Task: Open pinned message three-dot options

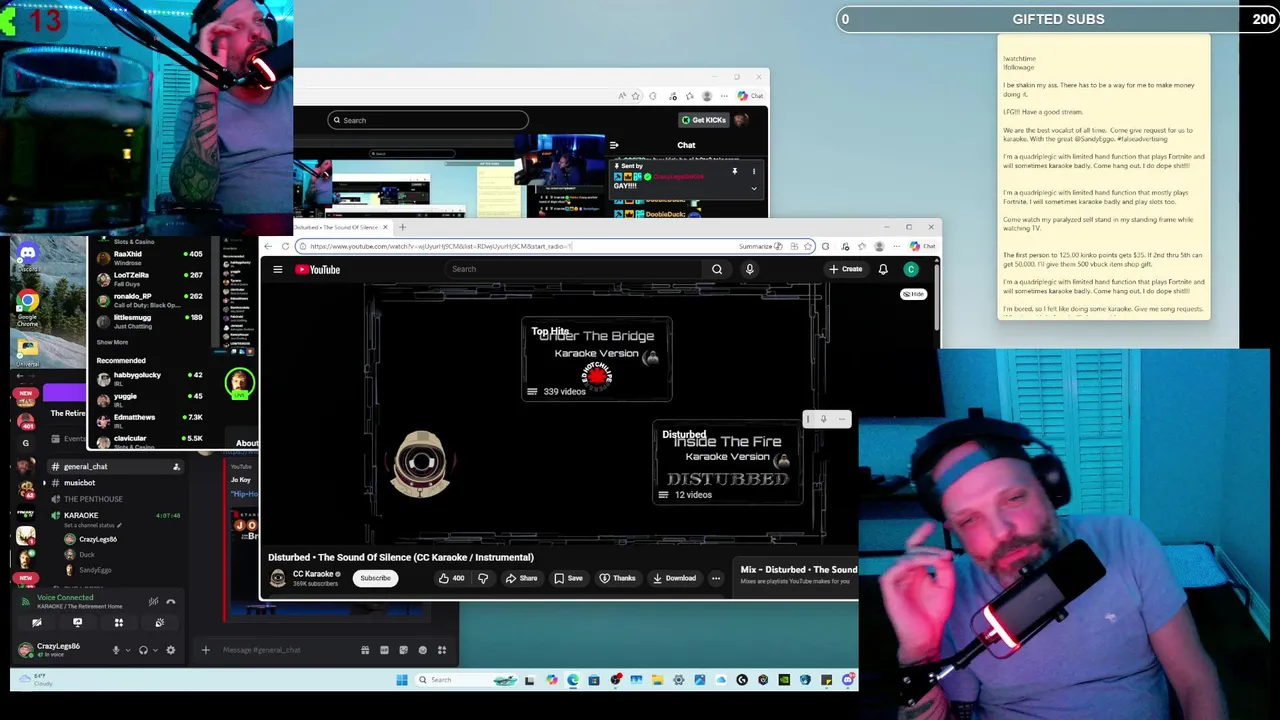Action: click(x=754, y=171)
